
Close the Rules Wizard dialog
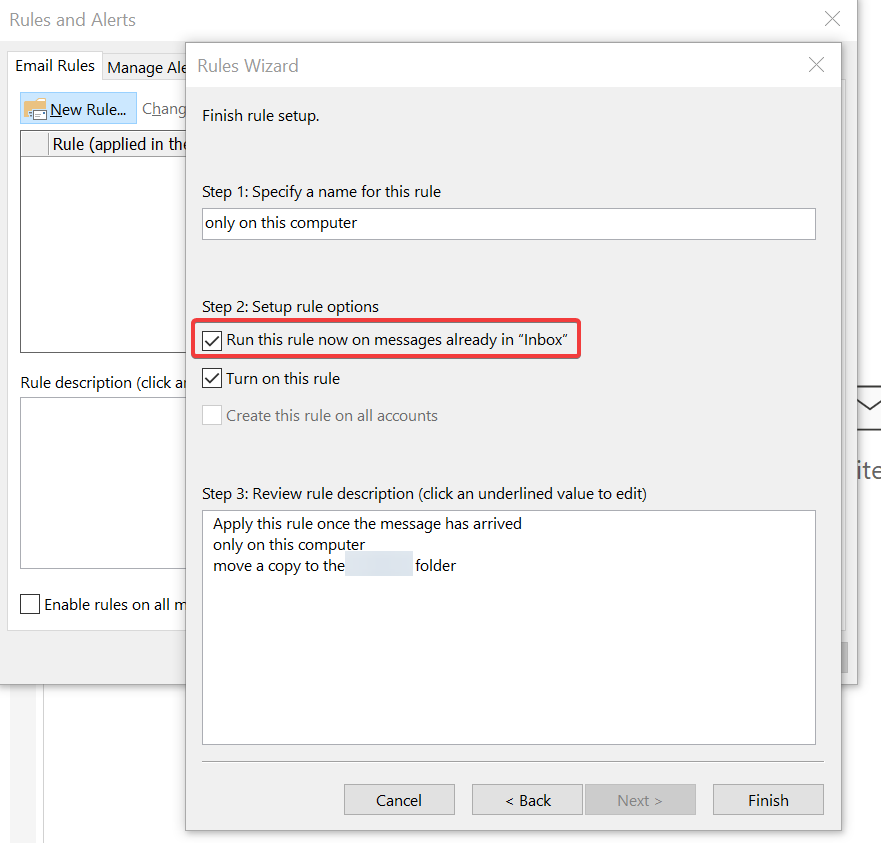pyautogui.click(x=816, y=66)
